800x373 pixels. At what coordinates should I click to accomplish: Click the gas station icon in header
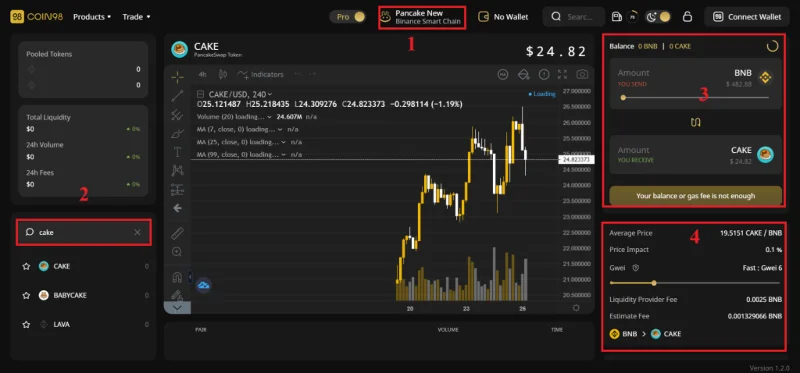click(x=616, y=17)
